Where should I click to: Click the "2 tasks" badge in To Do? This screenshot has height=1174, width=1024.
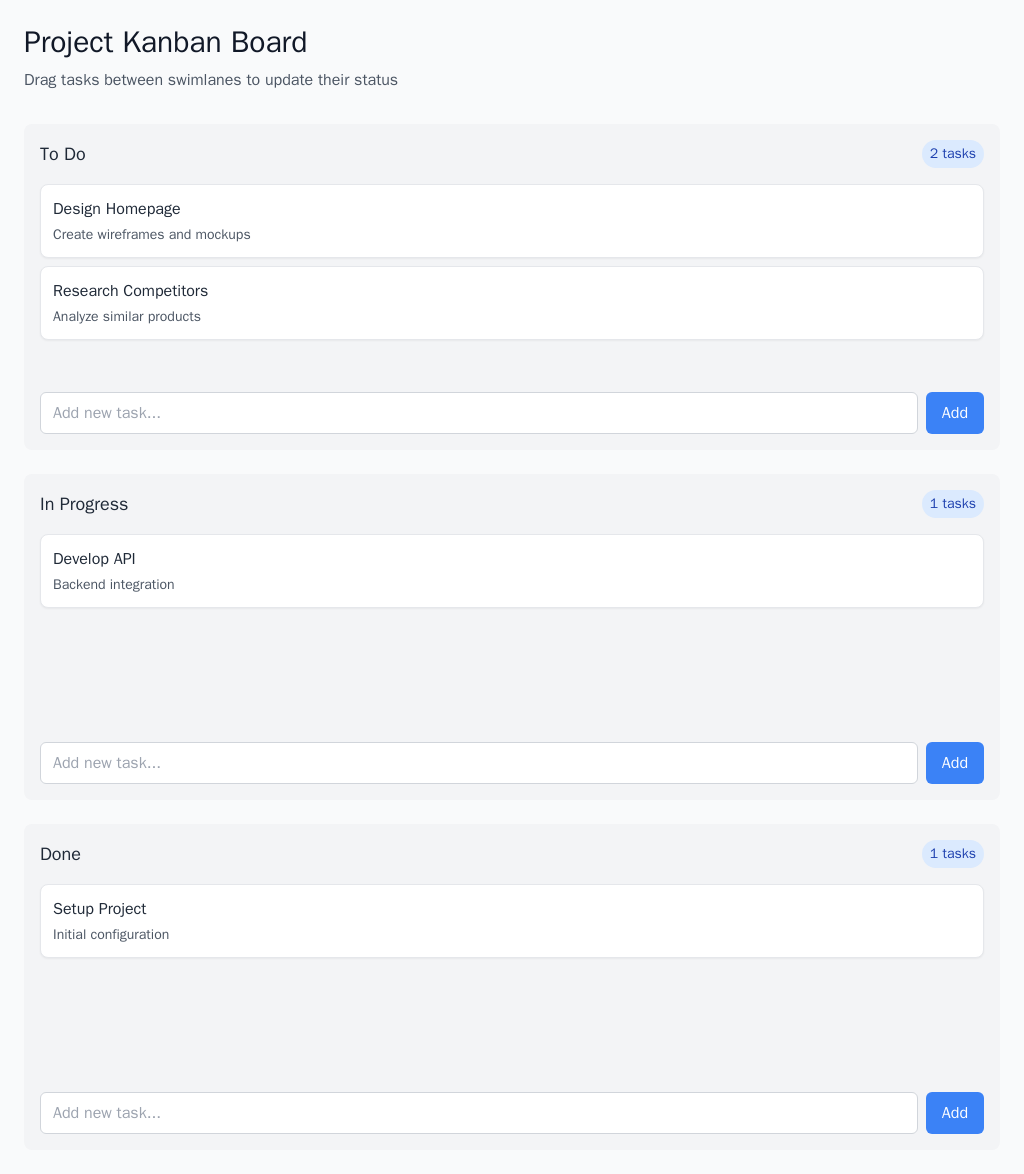click(x=952, y=154)
